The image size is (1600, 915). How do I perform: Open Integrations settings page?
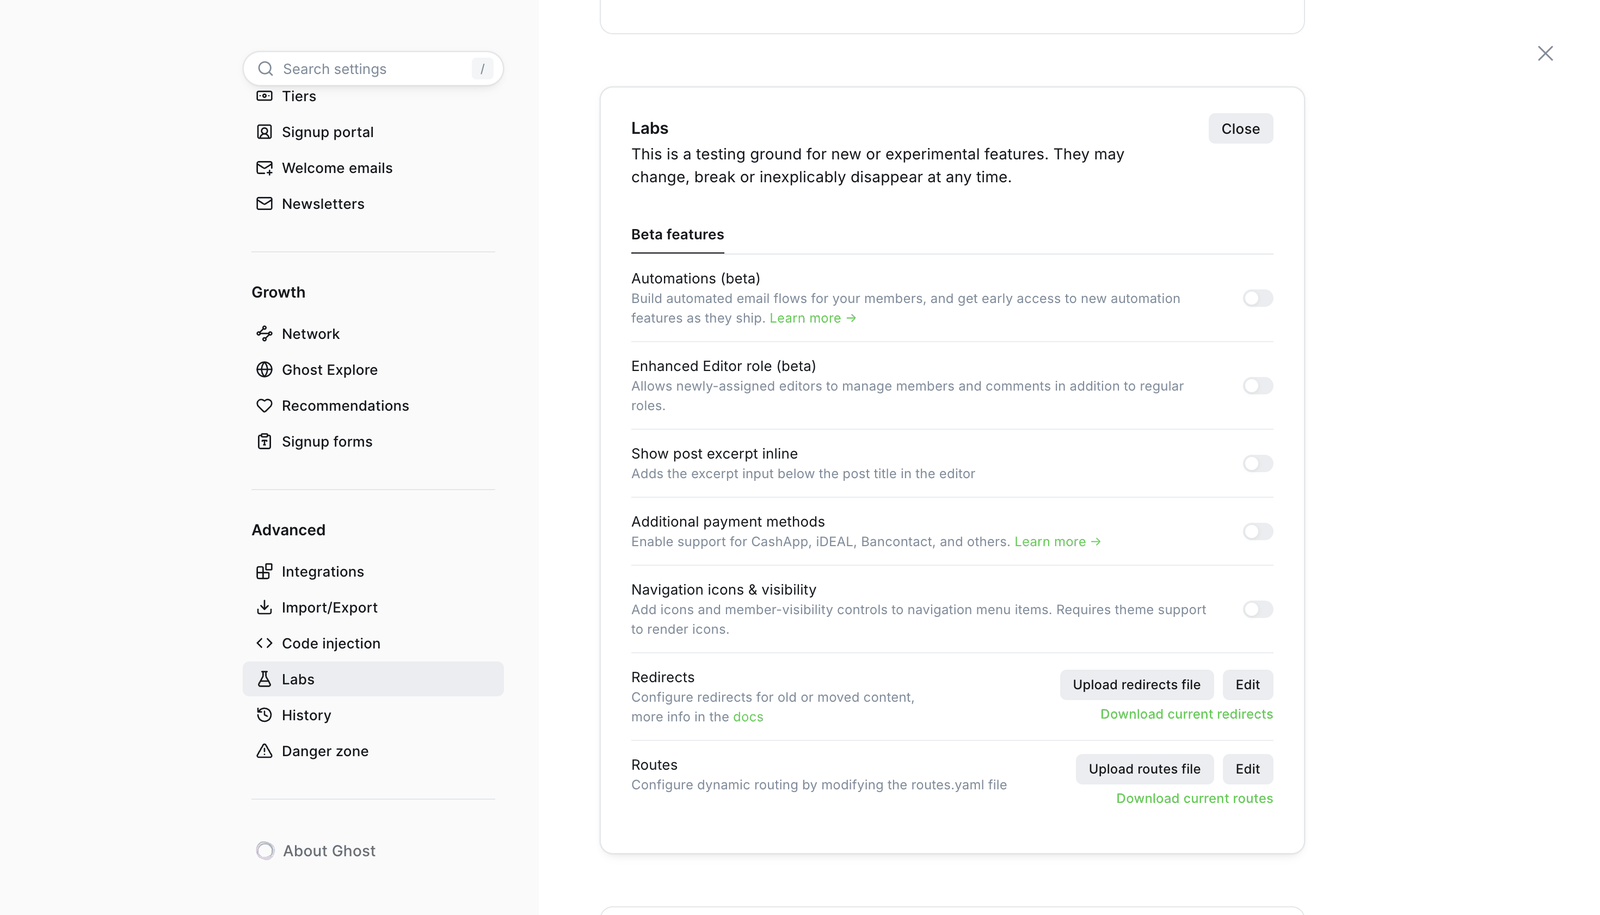(373, 572)
